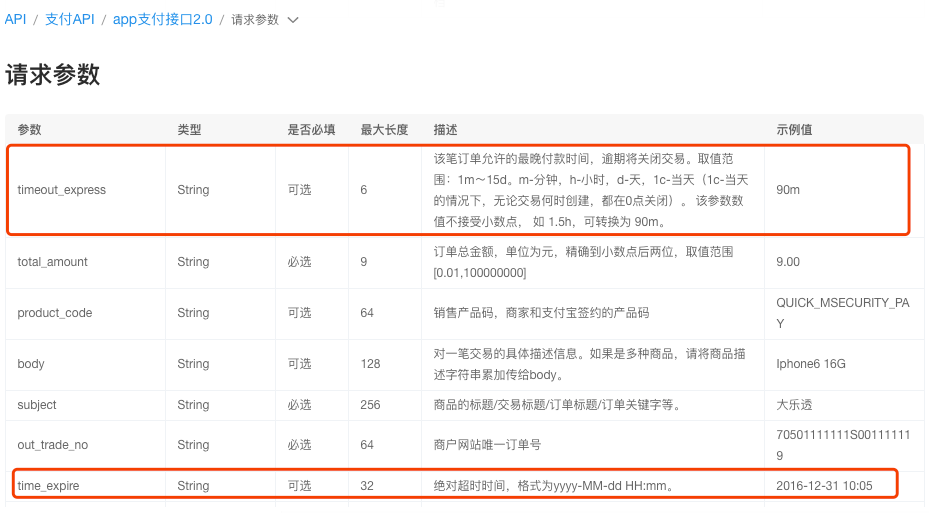Click the 示例值 column header
The height and width of the screenshot is (513, 929).
pyautogui.click(x=795, y=130)
